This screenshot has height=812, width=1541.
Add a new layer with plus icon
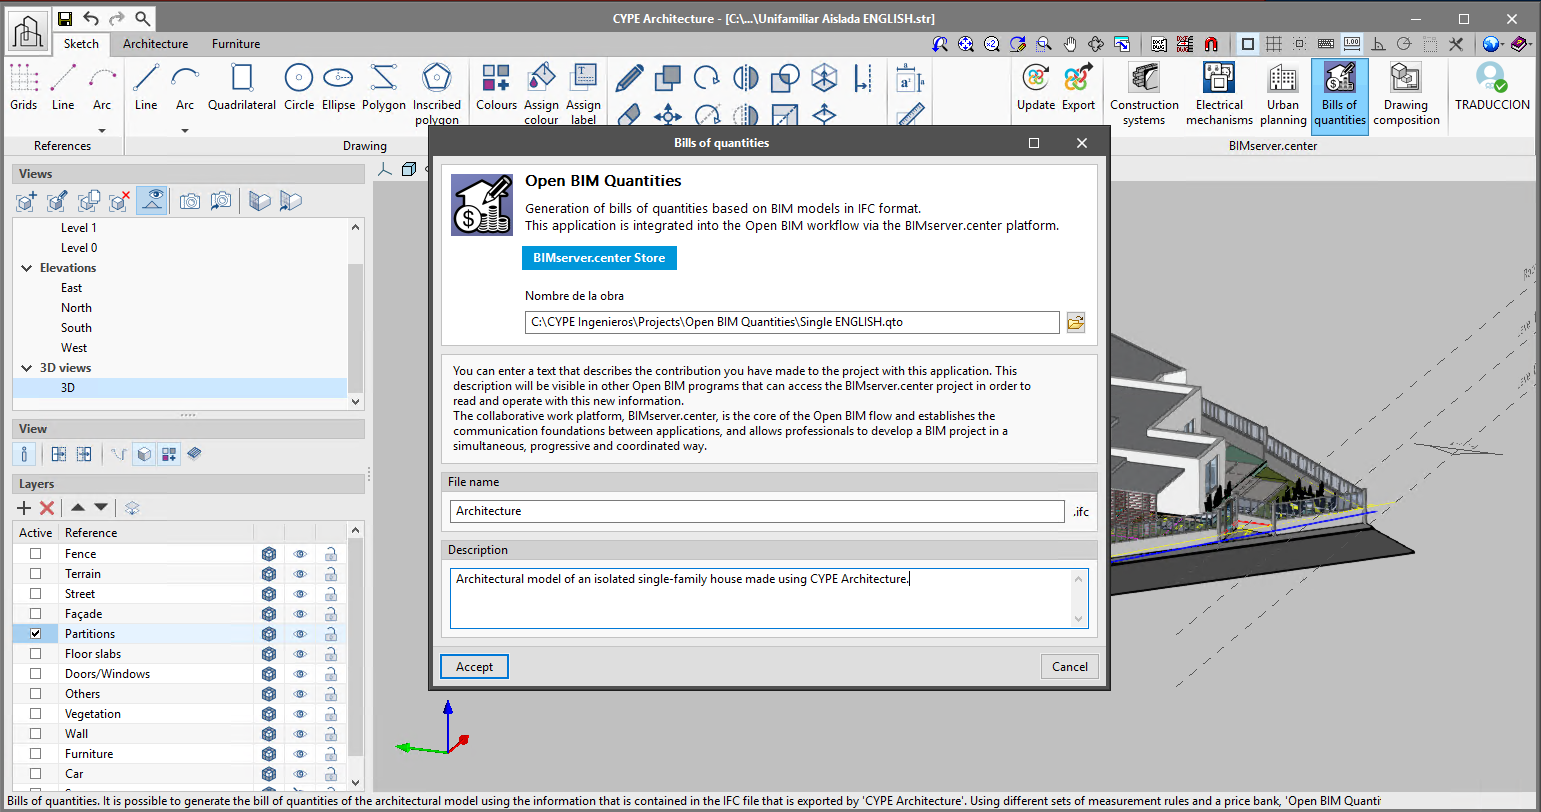(x=24, y=508)
